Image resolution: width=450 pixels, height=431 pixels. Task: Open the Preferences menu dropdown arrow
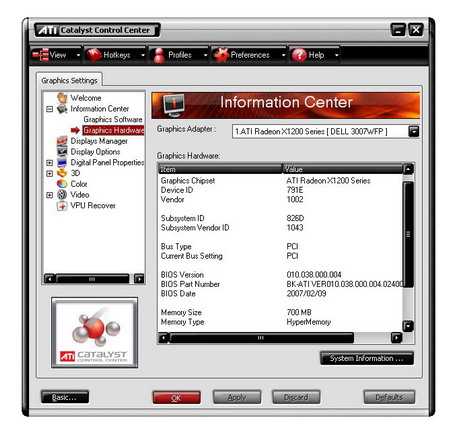pos(283,55)
